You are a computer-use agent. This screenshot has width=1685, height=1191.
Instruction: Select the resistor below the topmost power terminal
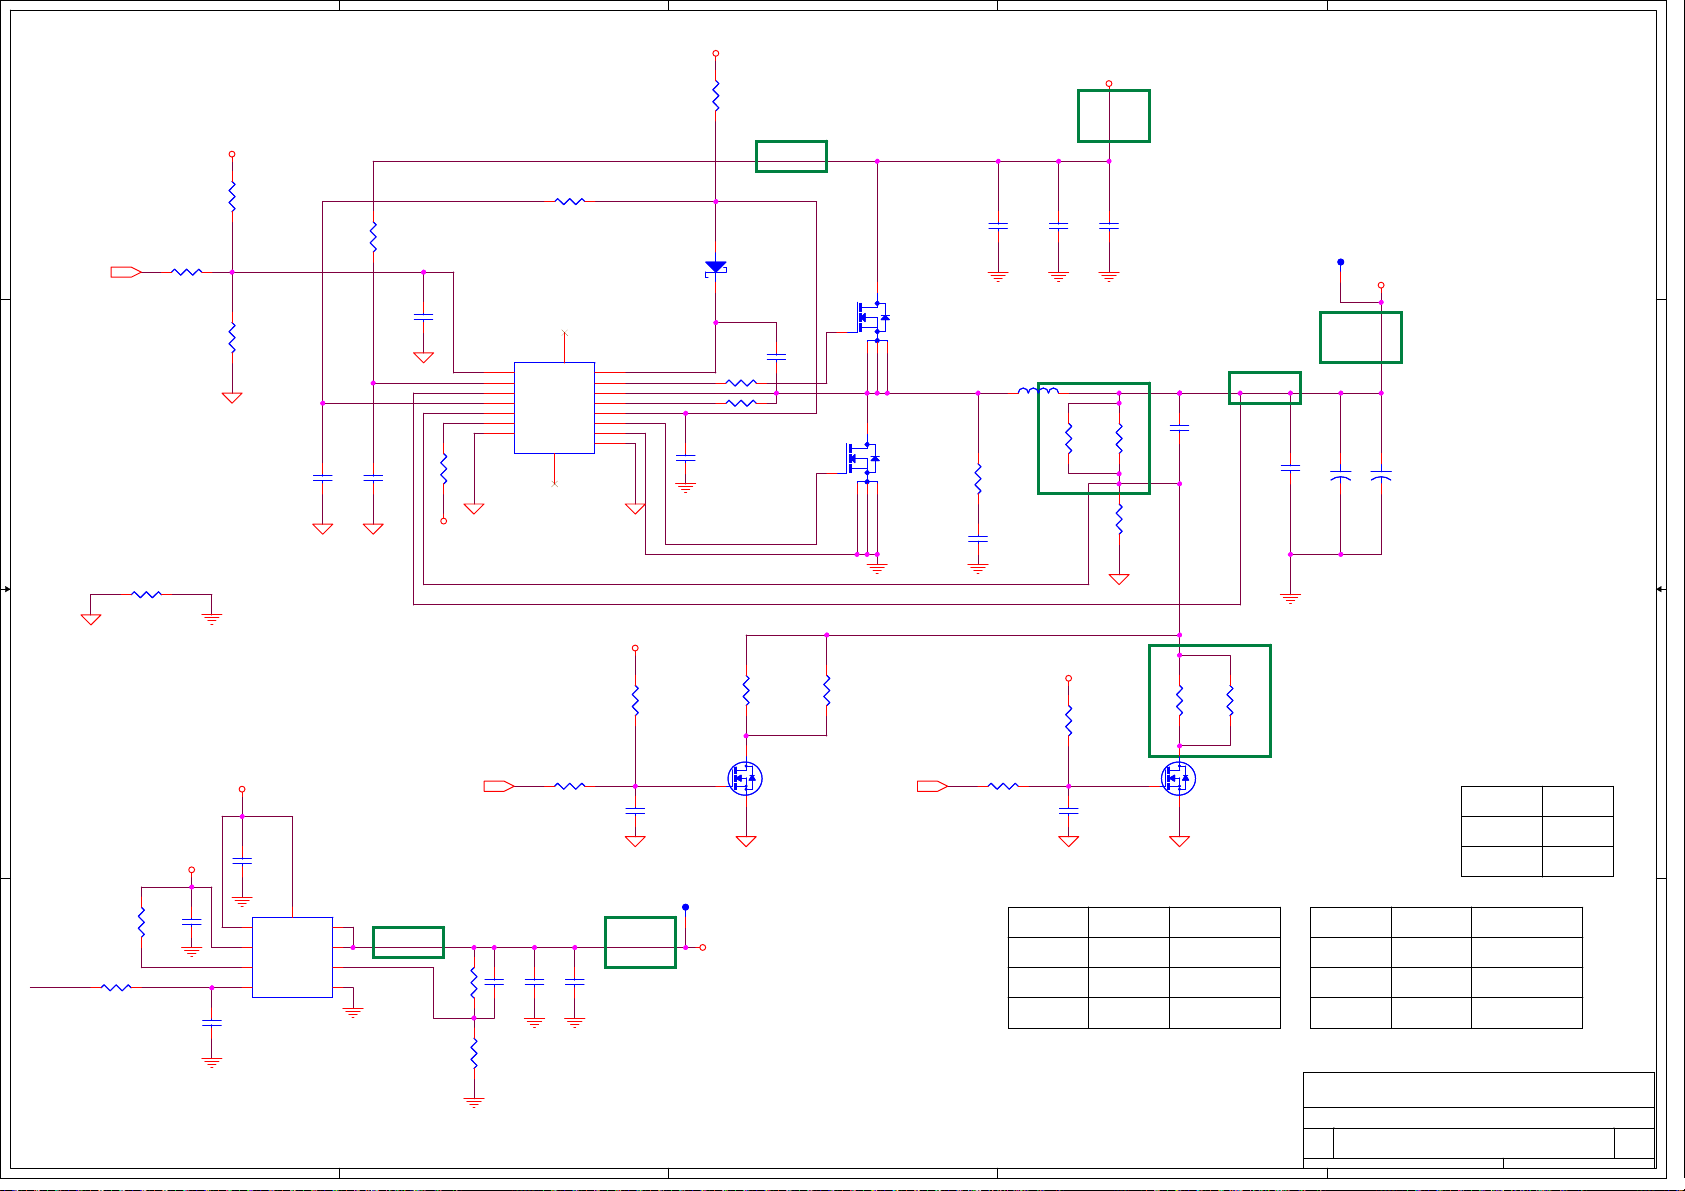[x=716, y=97]
